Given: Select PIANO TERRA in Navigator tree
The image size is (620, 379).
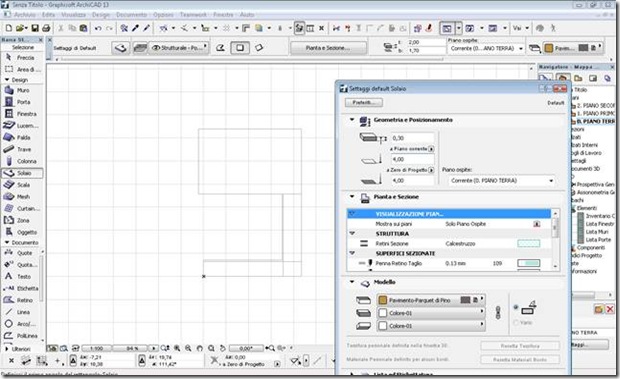Looking at the screenshot, I should [x=595, y=121].
